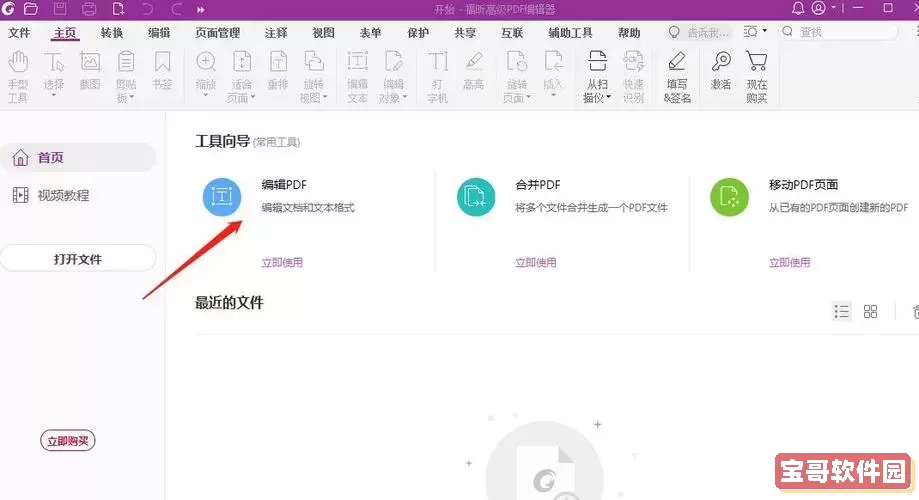Image resolution: width=919 pixels, height=500 pixels.
Task: Switch to the Home (主页) tab
Action: (64, 33)
